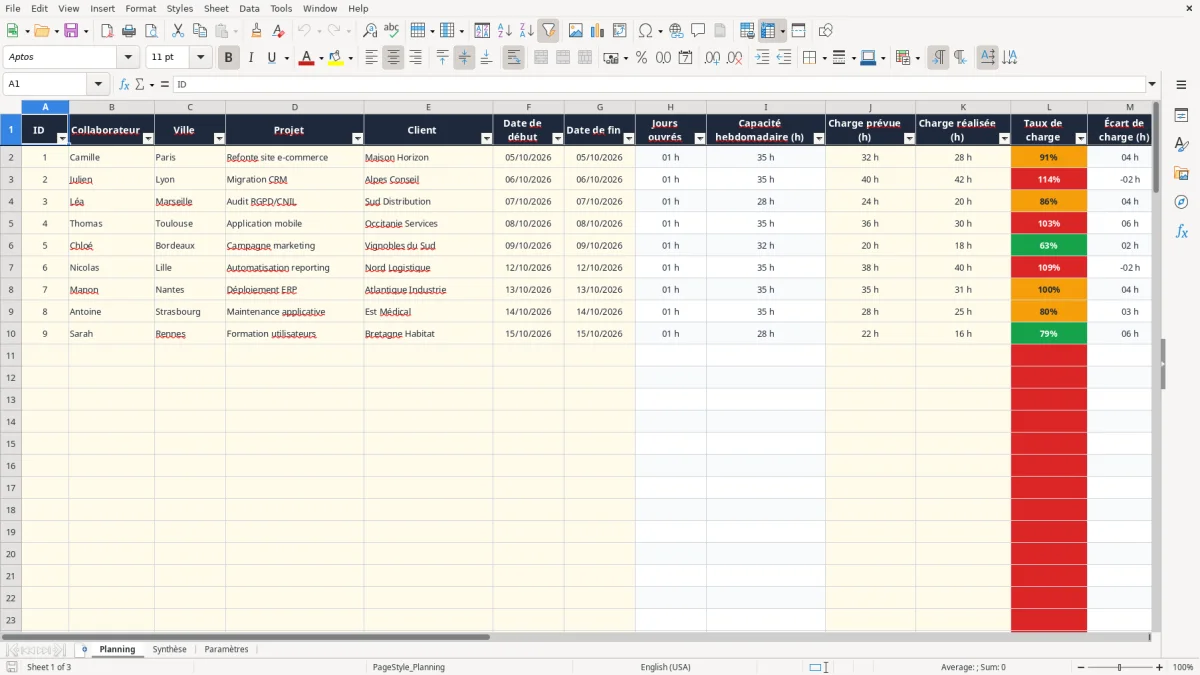1200x675 pixels.
Task: Toggle Wrap Text button
Action: (513, 58)
